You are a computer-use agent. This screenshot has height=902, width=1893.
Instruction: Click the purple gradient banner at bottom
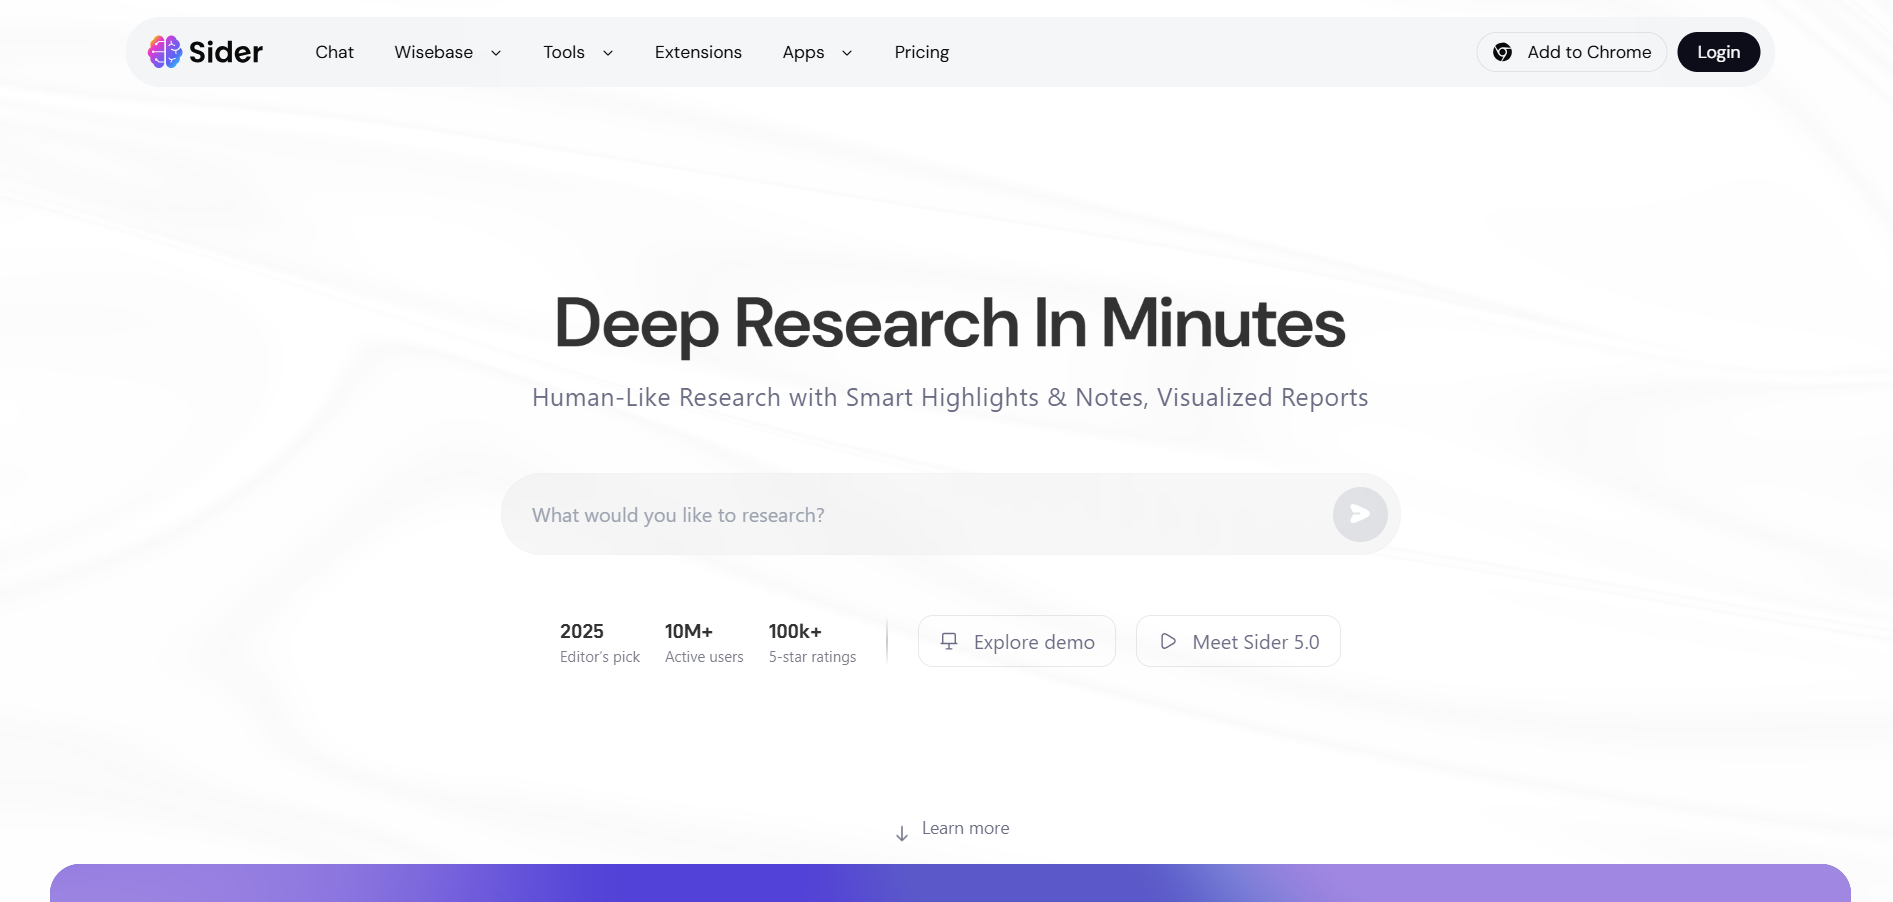[950, 883]
